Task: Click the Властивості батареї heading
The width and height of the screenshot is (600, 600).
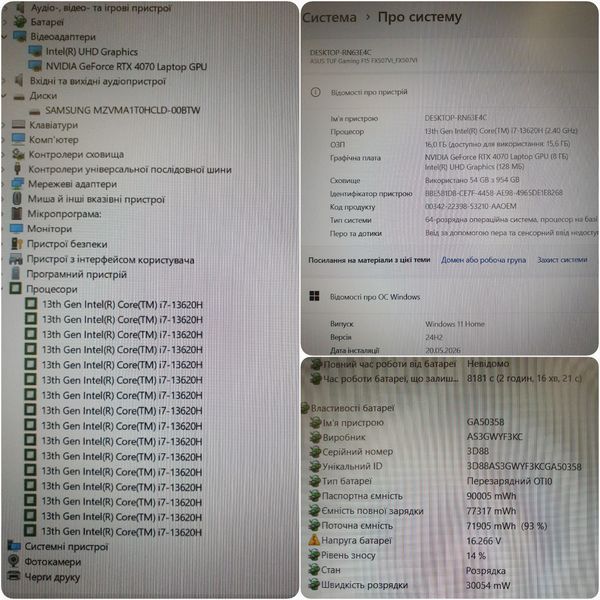Action: click(352, 408)
